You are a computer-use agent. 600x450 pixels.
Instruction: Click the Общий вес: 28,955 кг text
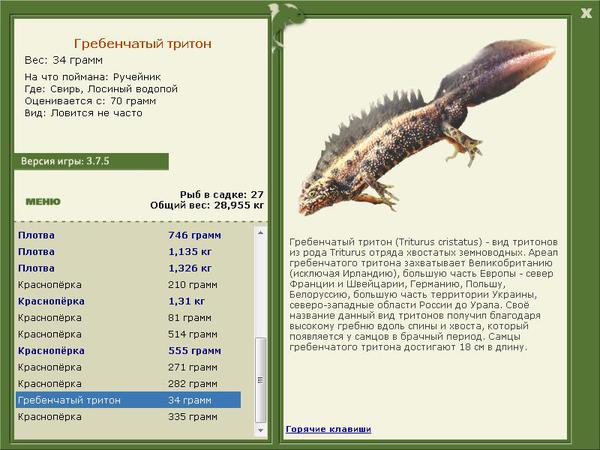click(207, 205)
